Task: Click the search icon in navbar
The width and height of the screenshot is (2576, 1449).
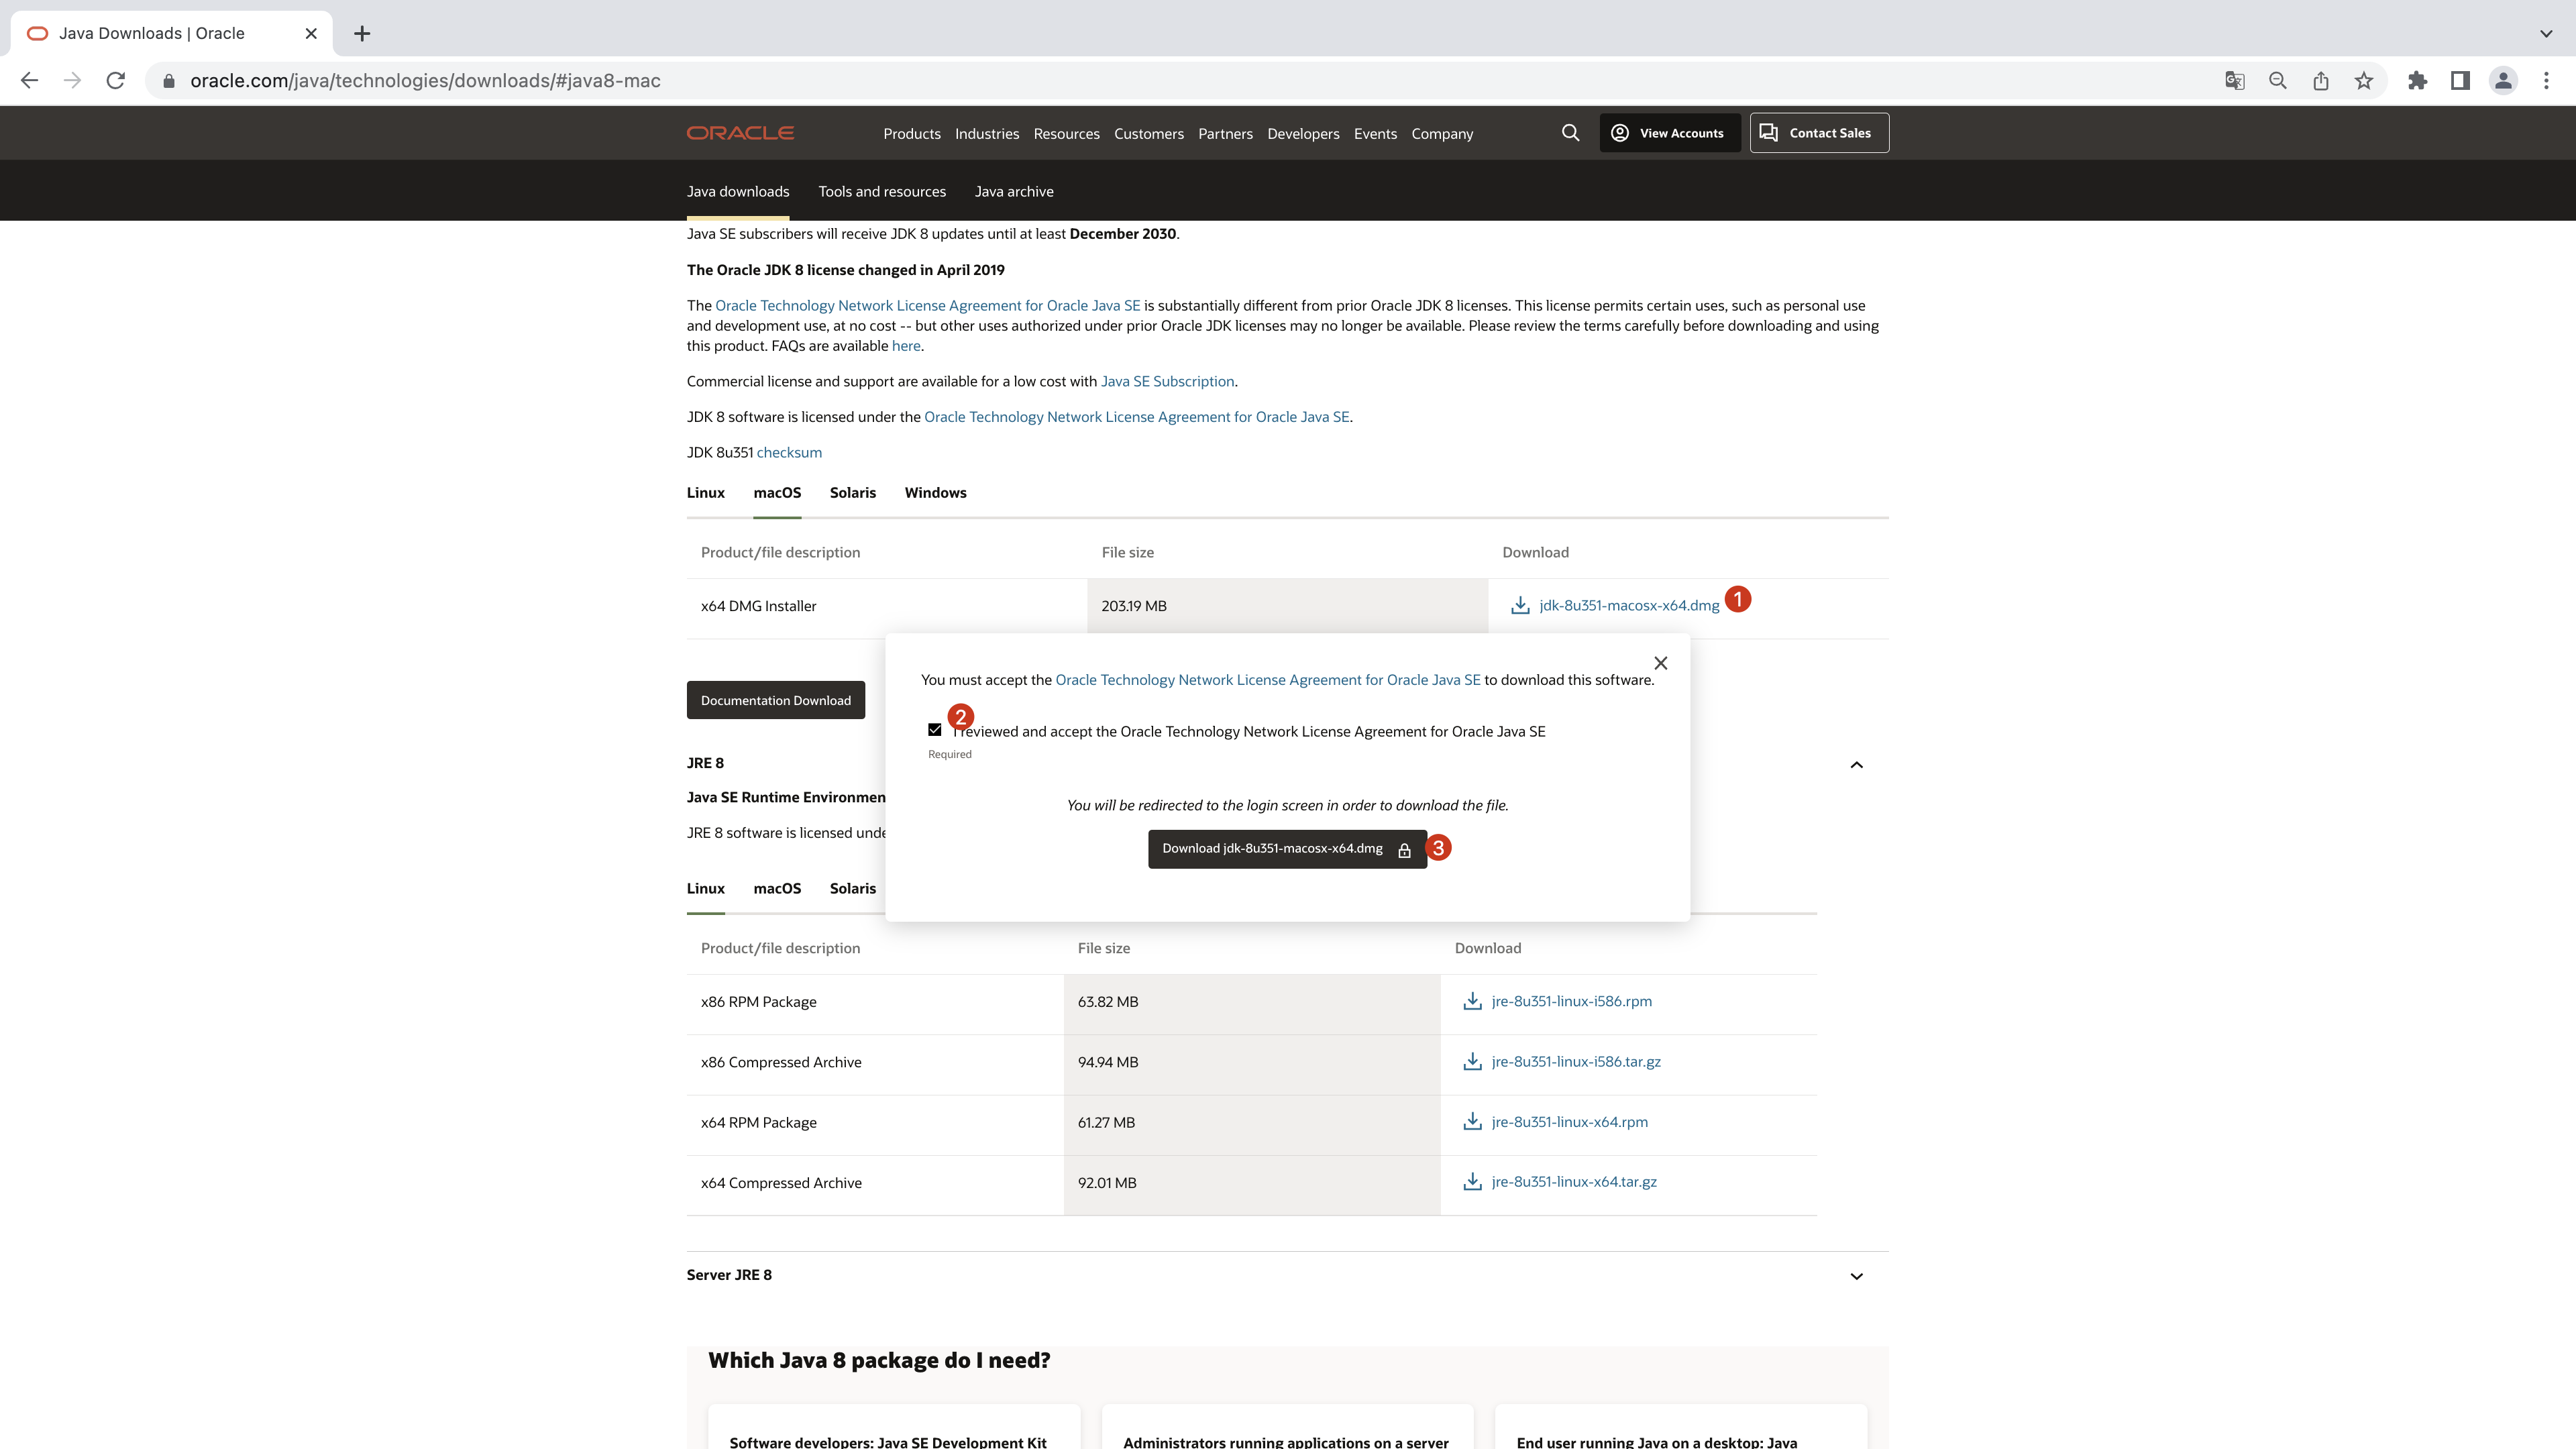Action: 1569,133
